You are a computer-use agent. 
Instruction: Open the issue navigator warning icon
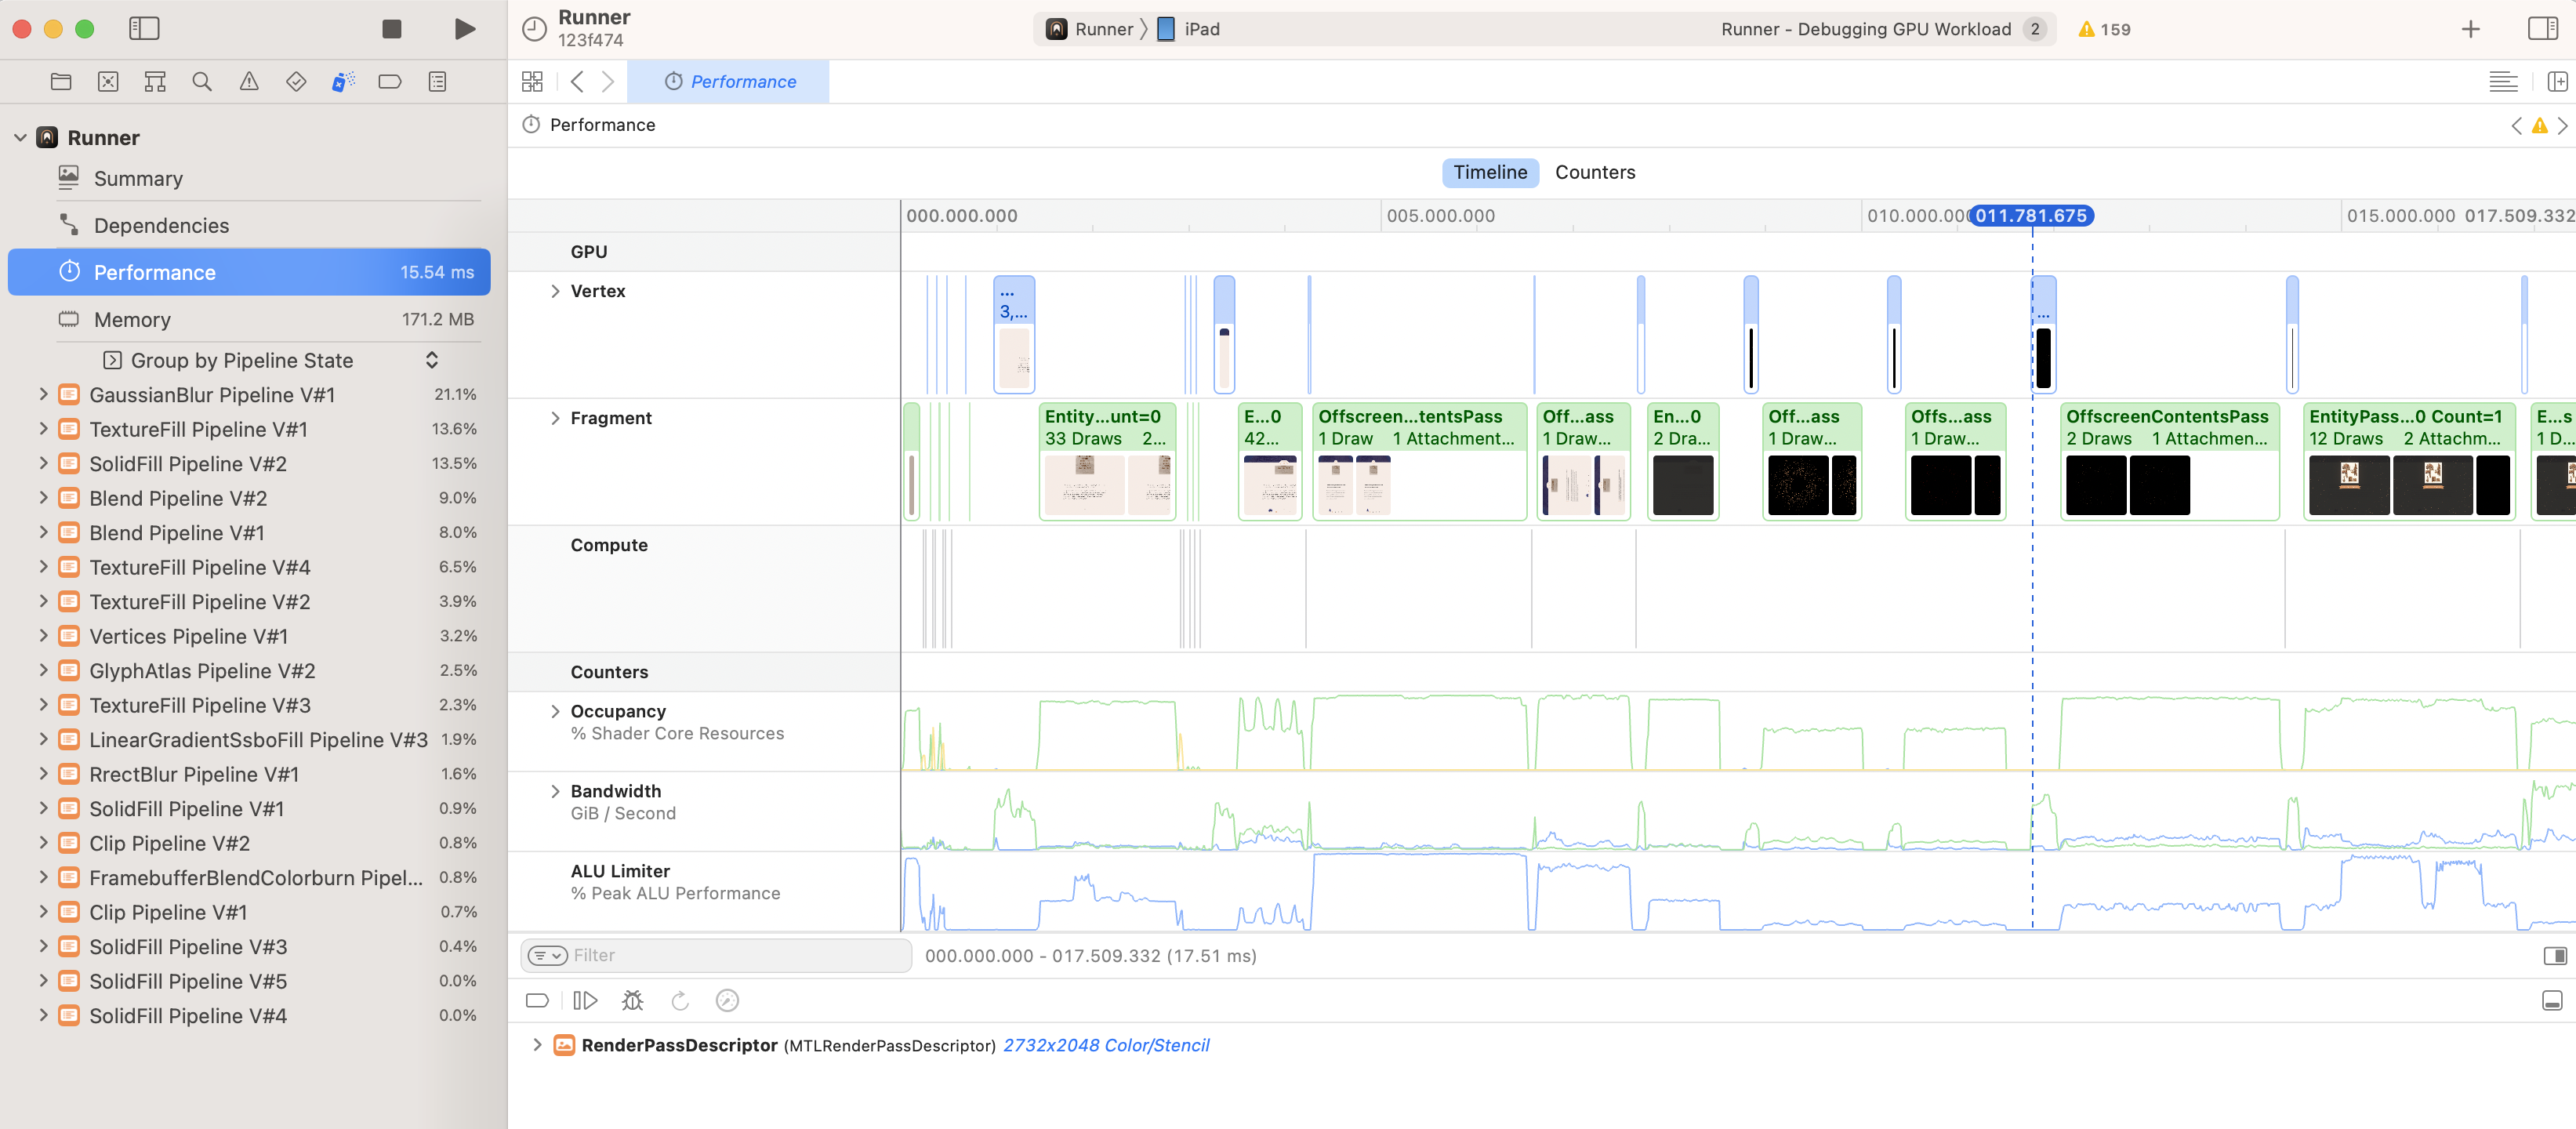coord(249,82)
